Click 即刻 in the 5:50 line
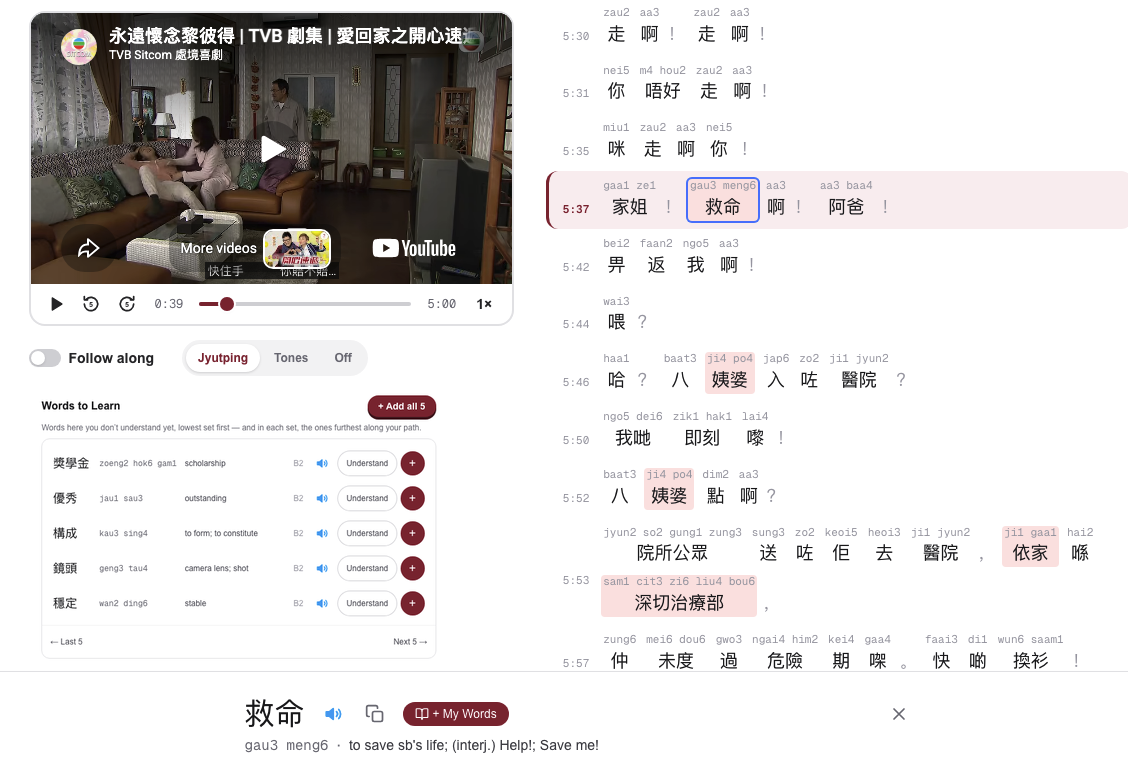The image size is (1128, 759). (x=702, y=437)
